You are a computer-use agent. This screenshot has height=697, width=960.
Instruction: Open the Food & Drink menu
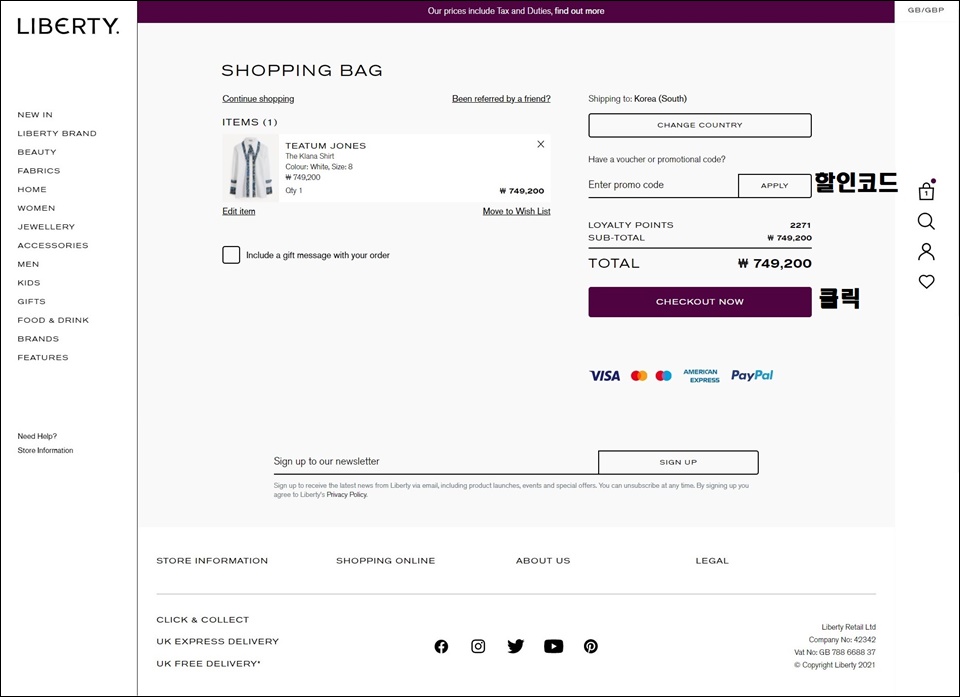point(53,320)
